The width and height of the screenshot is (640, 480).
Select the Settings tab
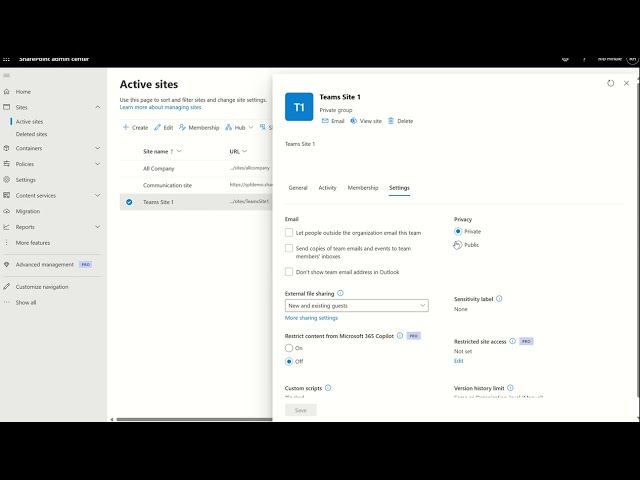tap(399, 188)
